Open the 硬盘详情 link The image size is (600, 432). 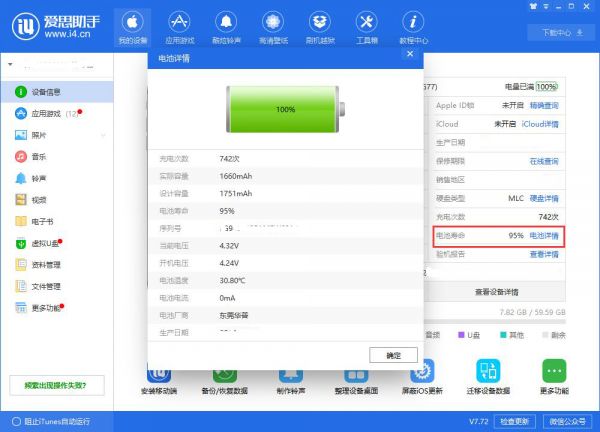point(544,199)
